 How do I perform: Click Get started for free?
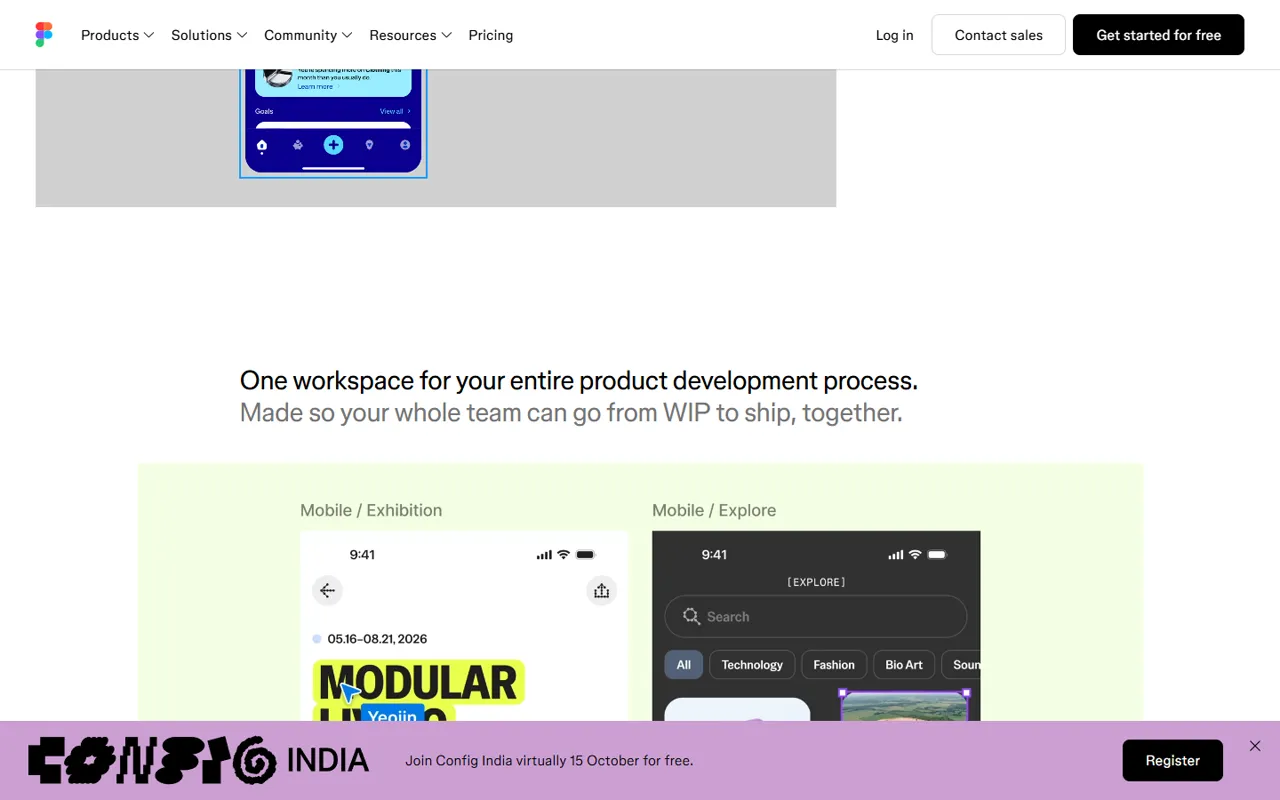click(x=1158, y=35)
